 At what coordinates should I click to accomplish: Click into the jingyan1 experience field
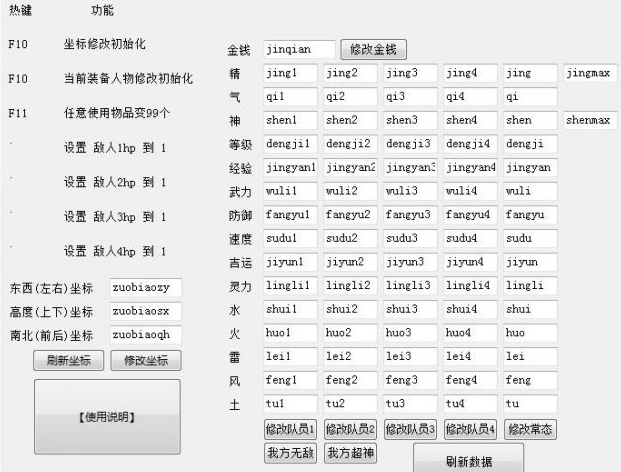(290, 168)
